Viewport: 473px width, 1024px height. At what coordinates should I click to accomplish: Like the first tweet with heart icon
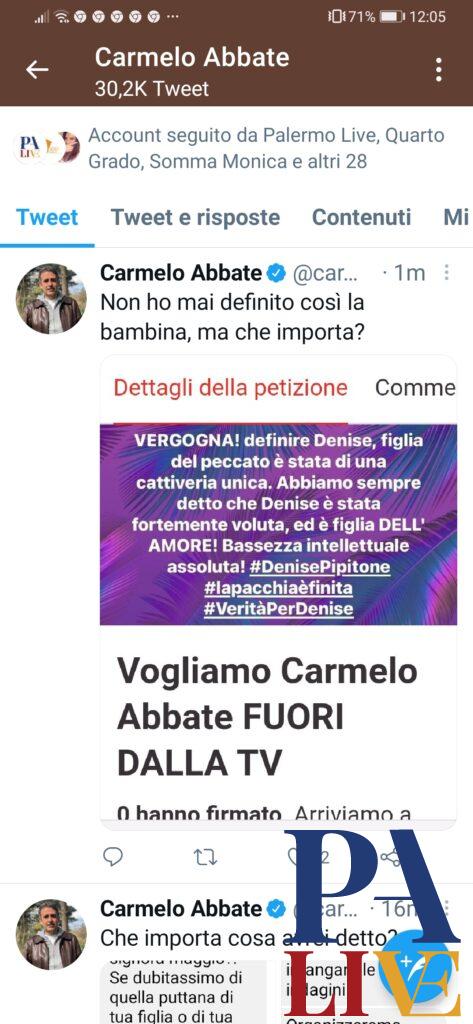click(297, 856)
